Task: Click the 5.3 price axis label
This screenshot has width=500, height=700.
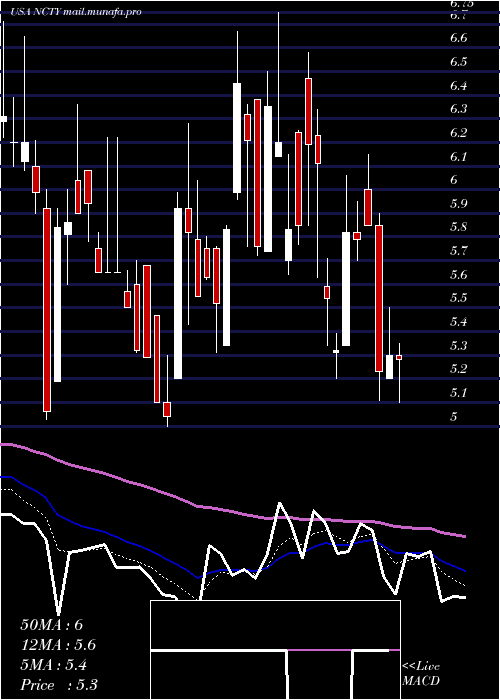Action: click(x=458, y=346)
